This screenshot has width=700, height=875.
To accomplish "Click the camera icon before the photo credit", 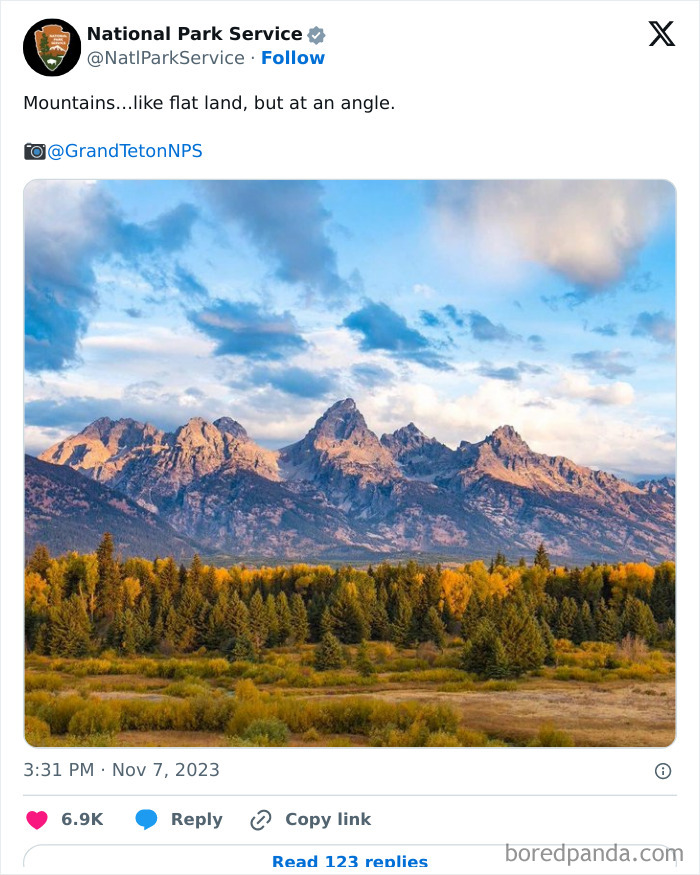I will (x=33, y=150).
